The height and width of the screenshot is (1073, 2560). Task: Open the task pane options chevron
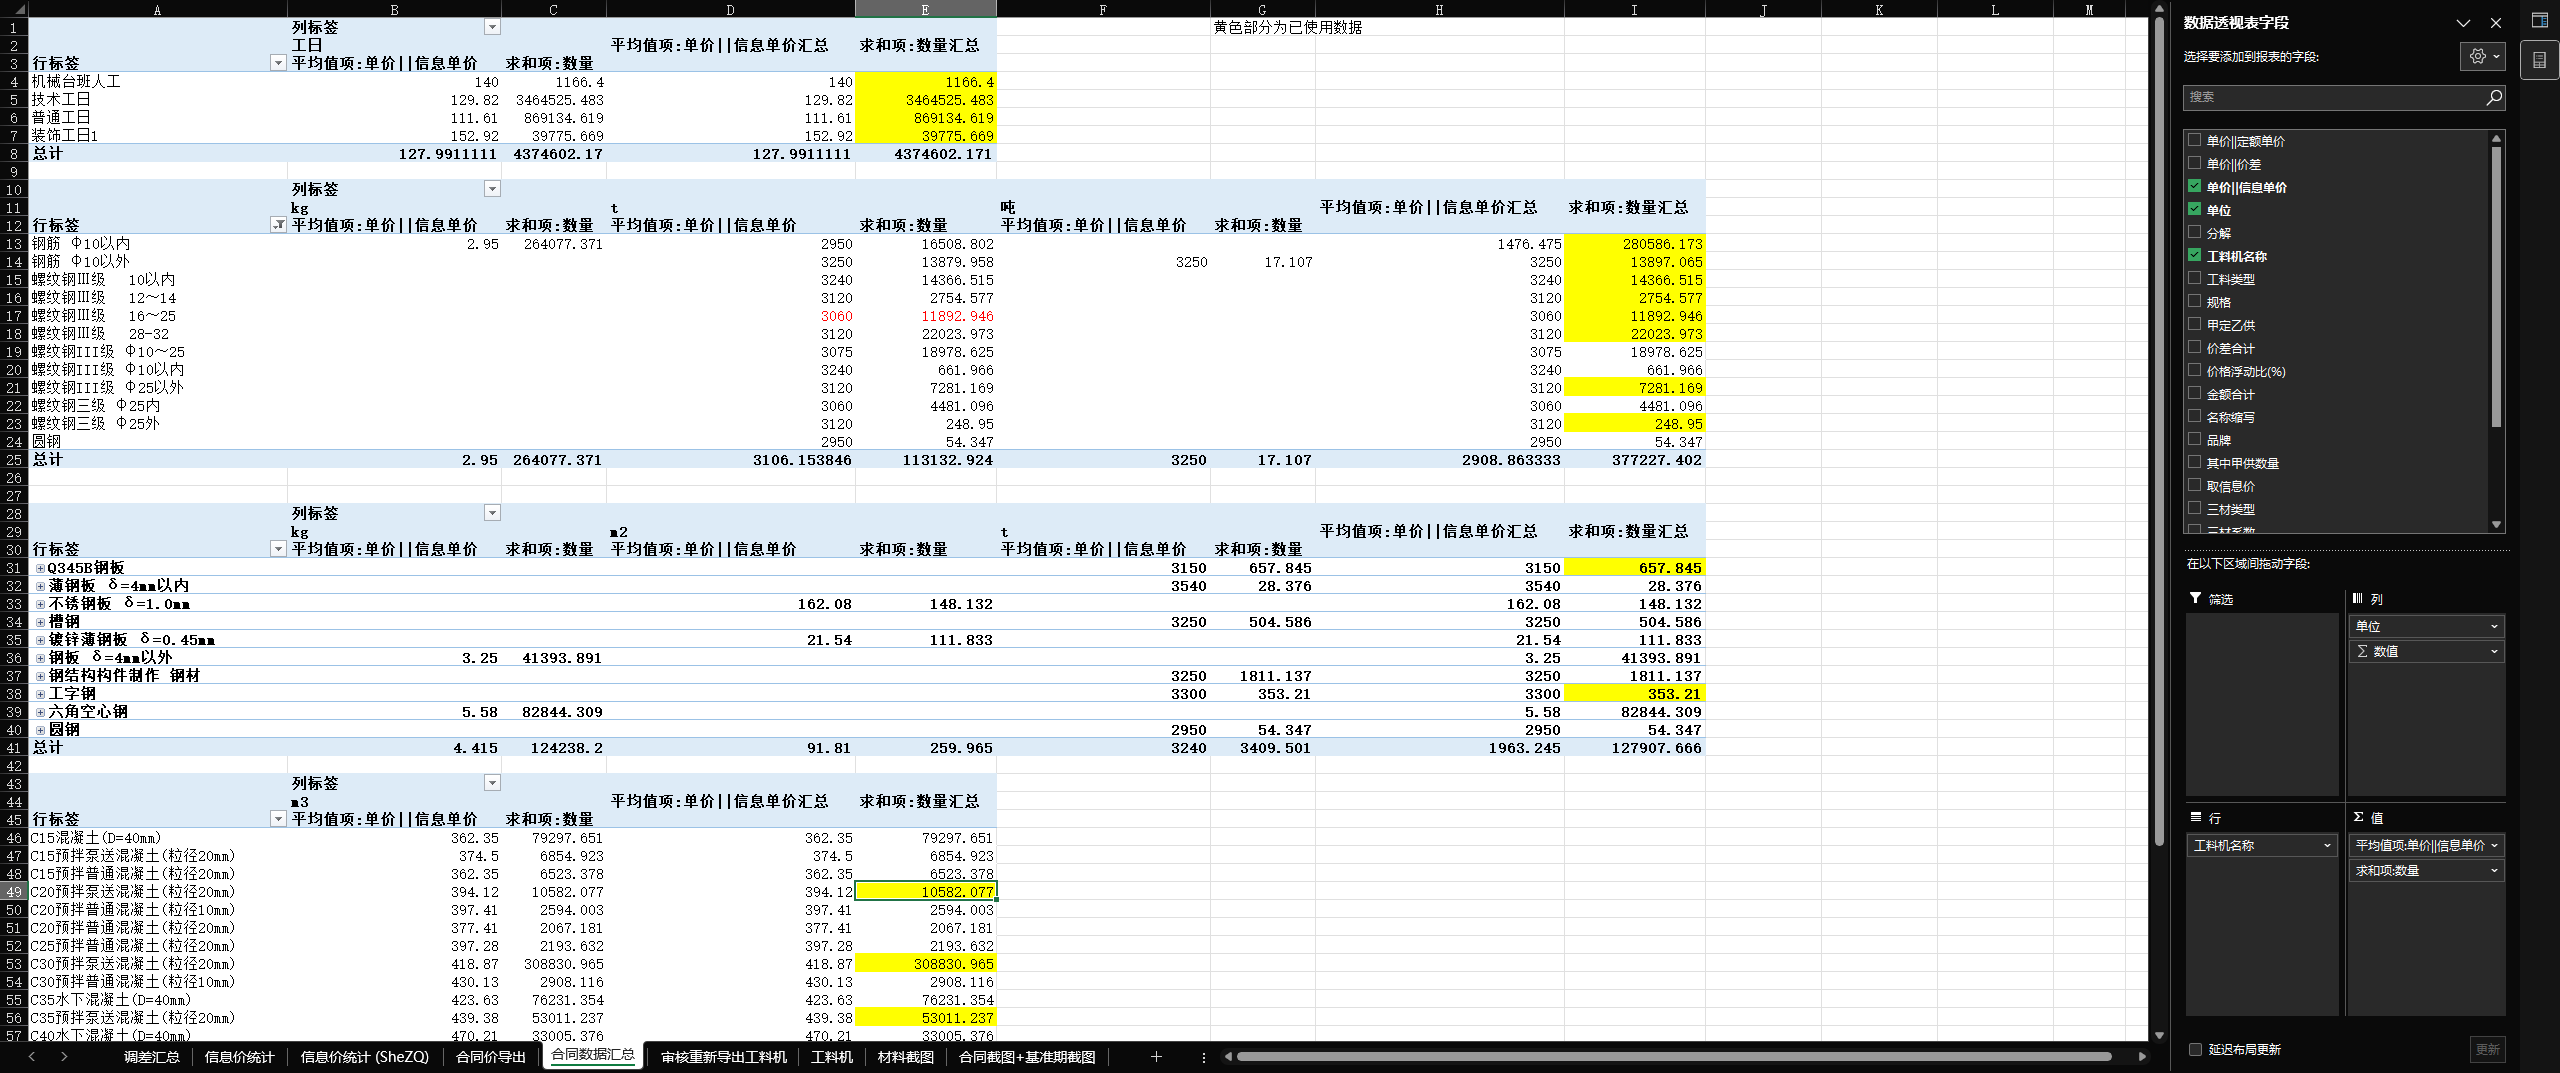(x=2463, y=23)
